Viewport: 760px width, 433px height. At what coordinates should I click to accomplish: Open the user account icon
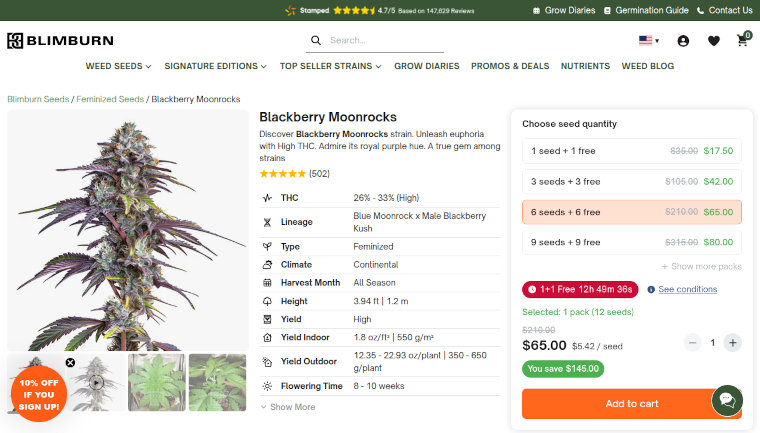coord(683,41)
